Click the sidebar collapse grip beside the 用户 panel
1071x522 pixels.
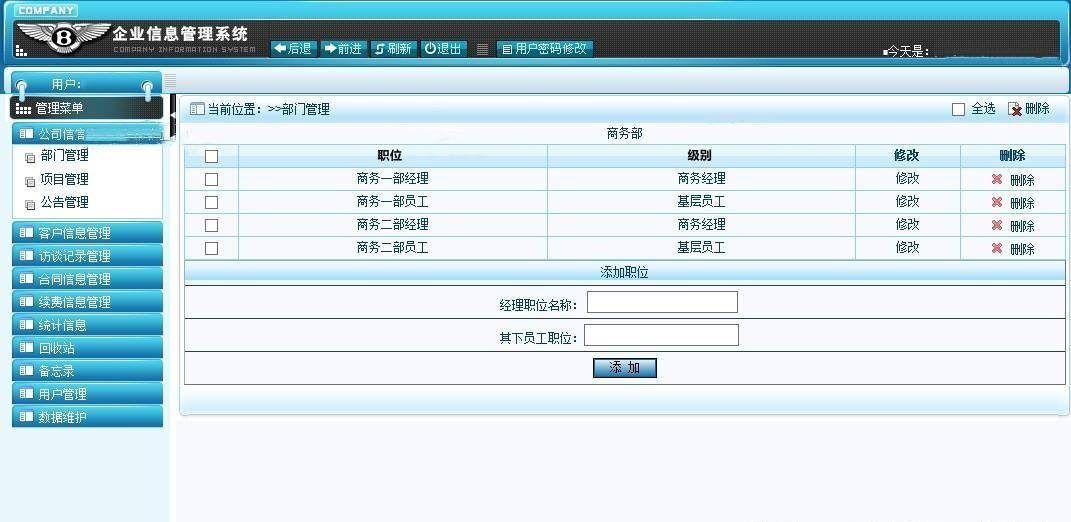pyautogui.click(x=170, y=81)
